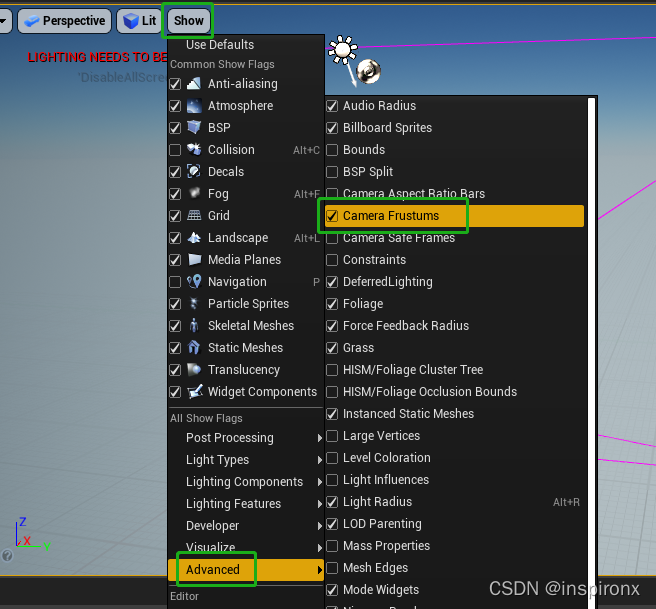Toggle LOD Parenting entry

click(x=455, y=524)
